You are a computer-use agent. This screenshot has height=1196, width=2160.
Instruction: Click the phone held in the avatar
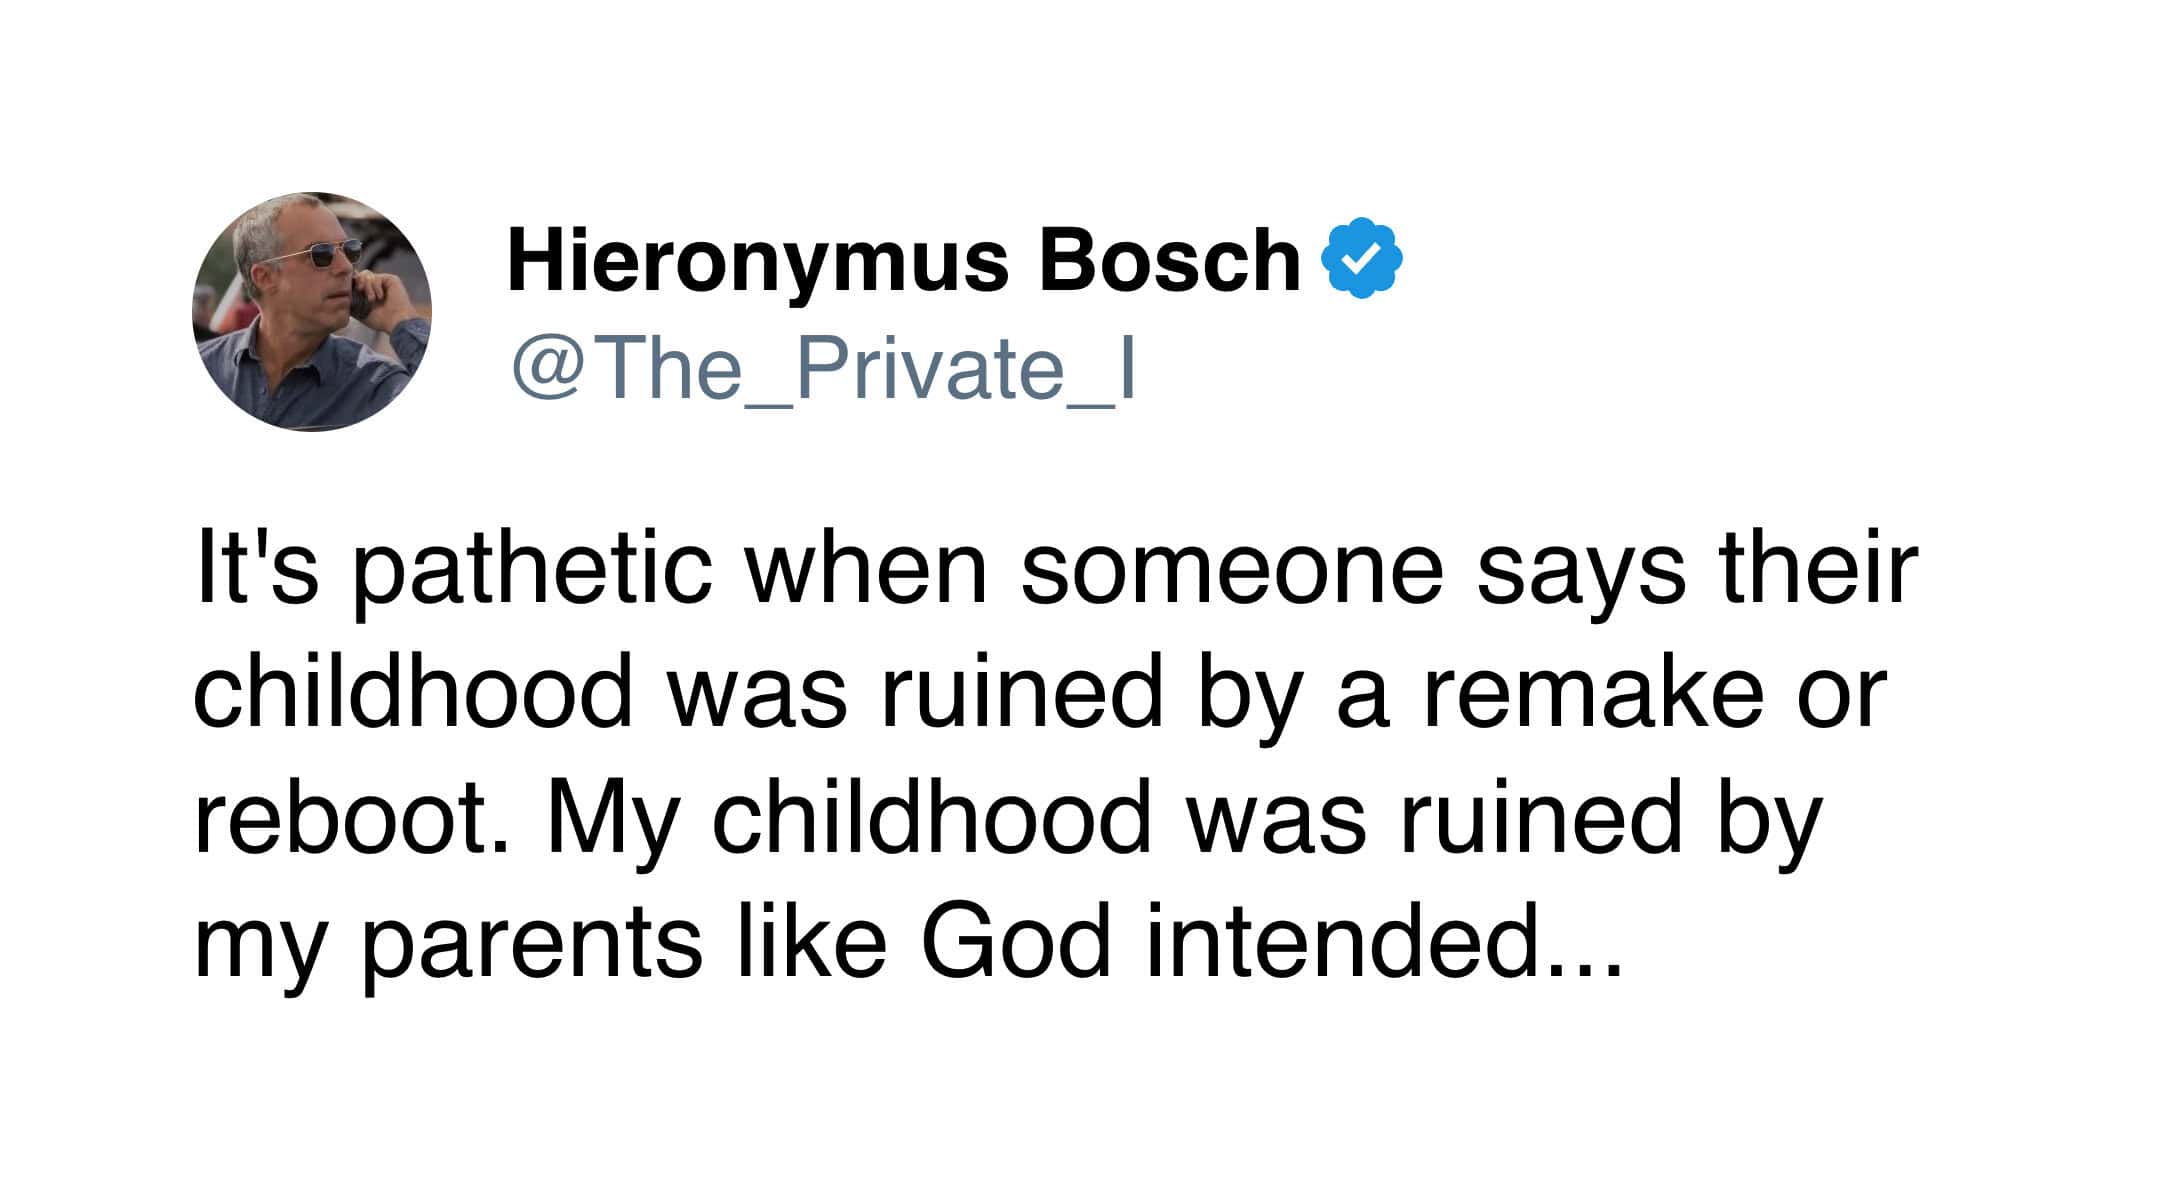(x=362, y=293)
